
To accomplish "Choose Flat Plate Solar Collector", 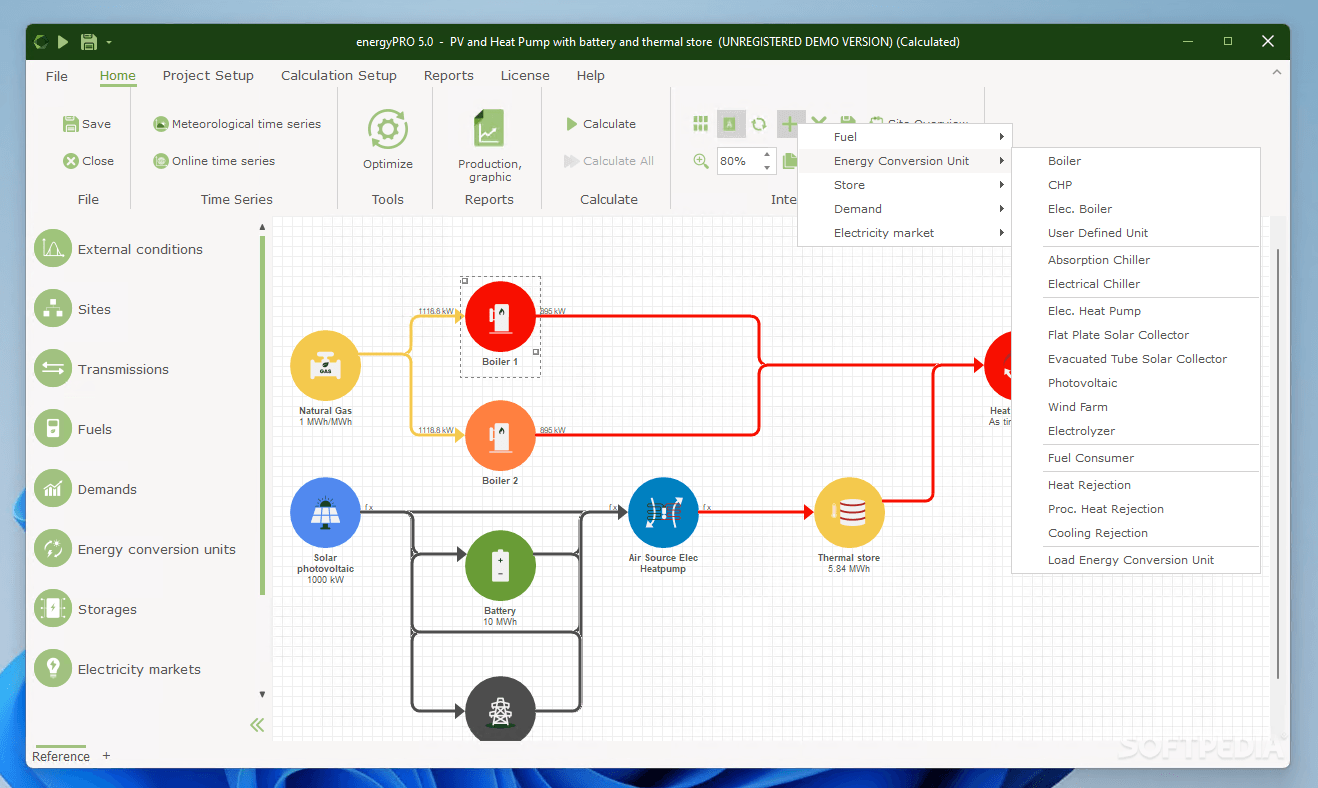I will pyautogui.click(x=1136, y=335).
